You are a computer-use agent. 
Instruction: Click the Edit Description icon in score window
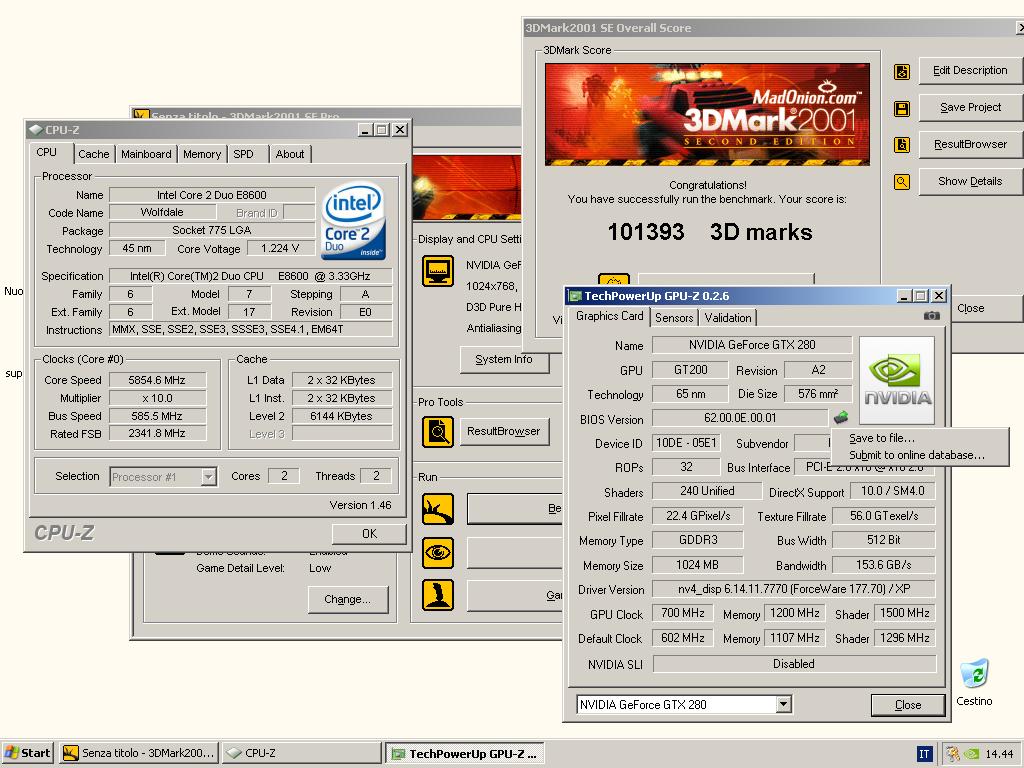coord(902,71)
